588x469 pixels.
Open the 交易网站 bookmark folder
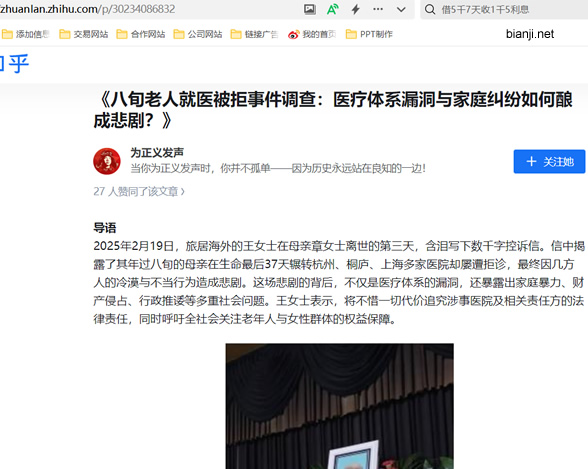(84, 34)
